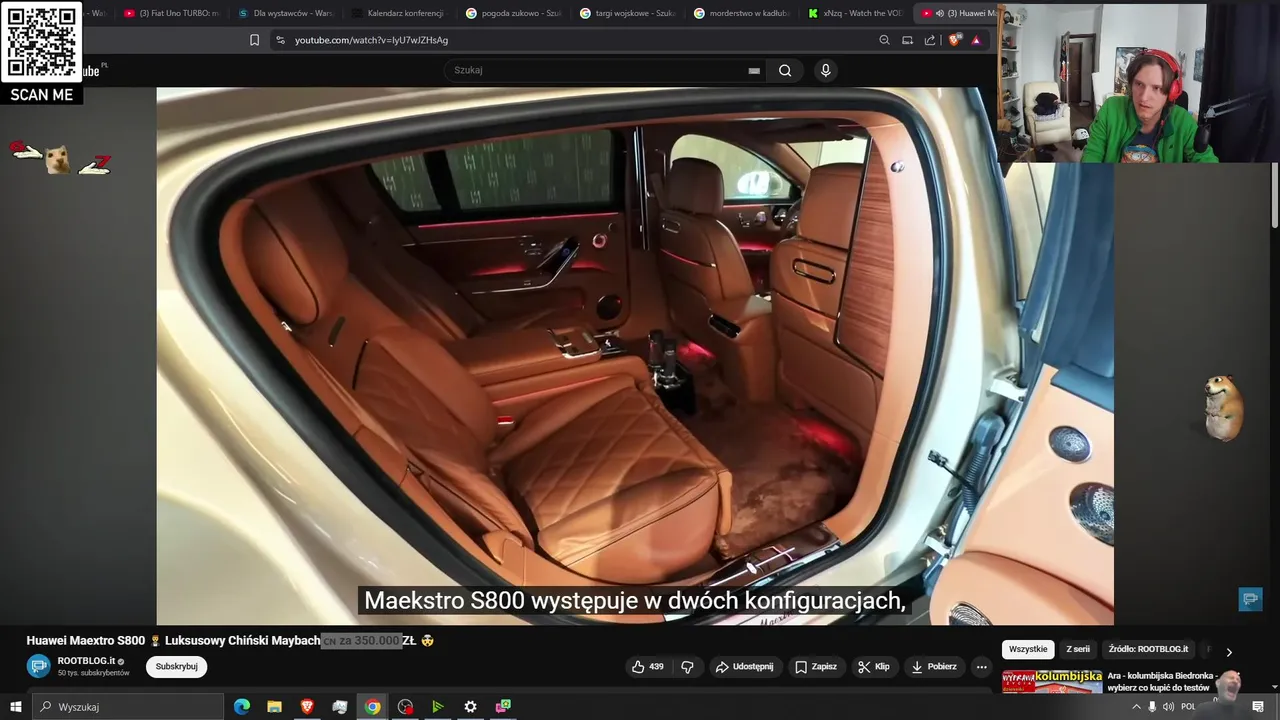Viewport: 1280px width, 720px height.
Task: Switch to the Fiat Uno TURBO tab
Action: point(172,13)
